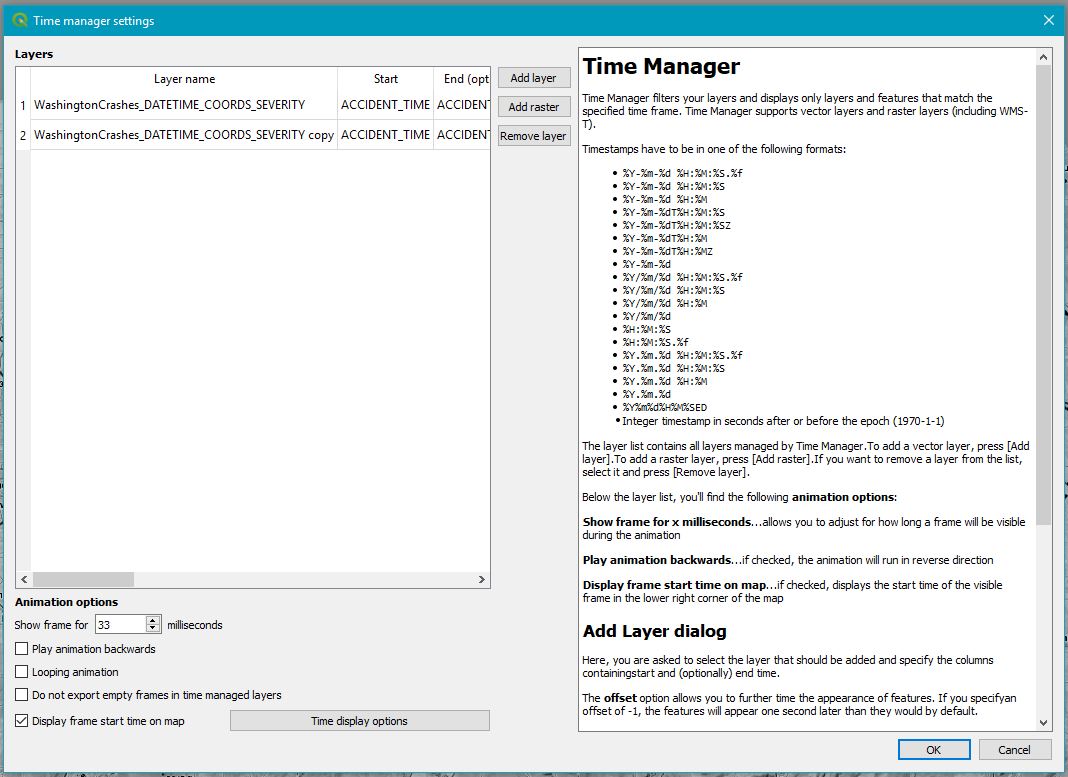Select the first WashingtonCrashes layer row
The height and width of the screenshot is (777, 1068).
click(x=169, y=105)
